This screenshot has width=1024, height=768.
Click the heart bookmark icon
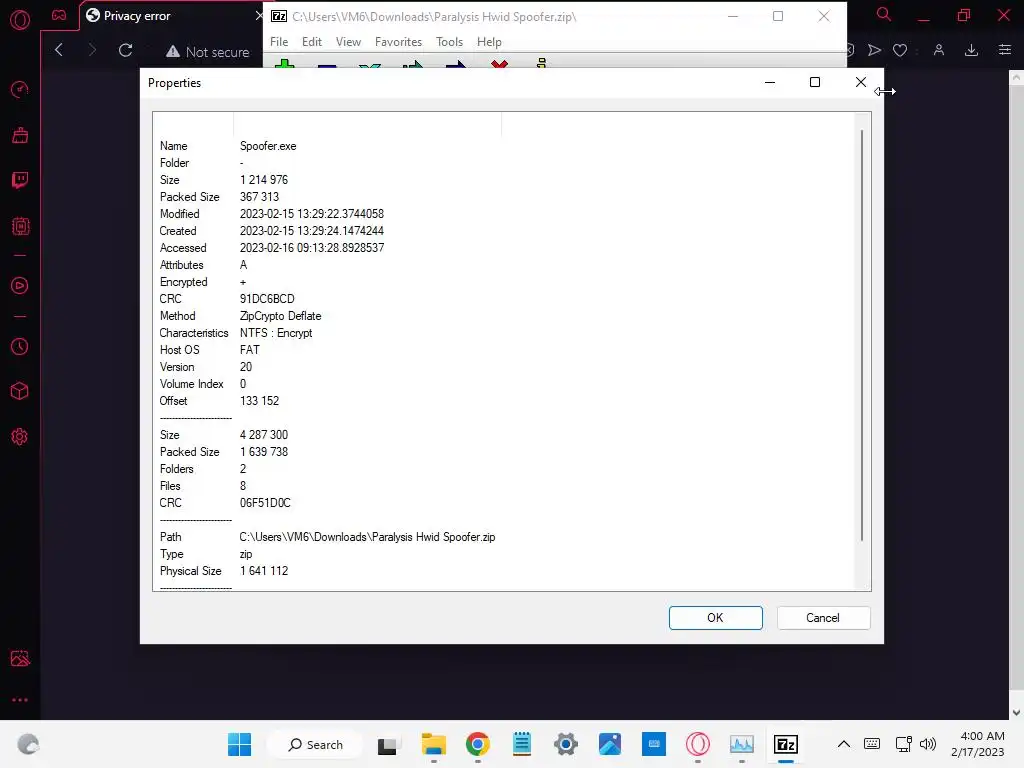[x=900, y=50]
